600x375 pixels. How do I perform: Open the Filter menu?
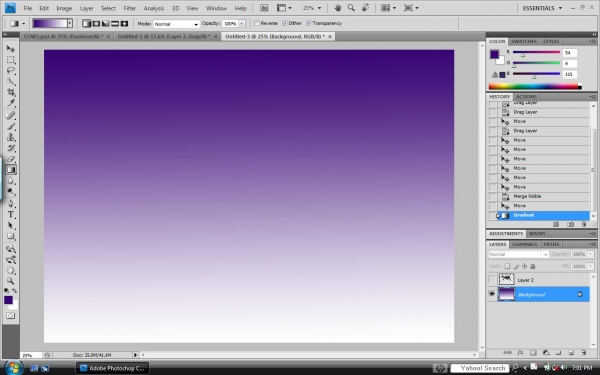(x=130, y=8)
